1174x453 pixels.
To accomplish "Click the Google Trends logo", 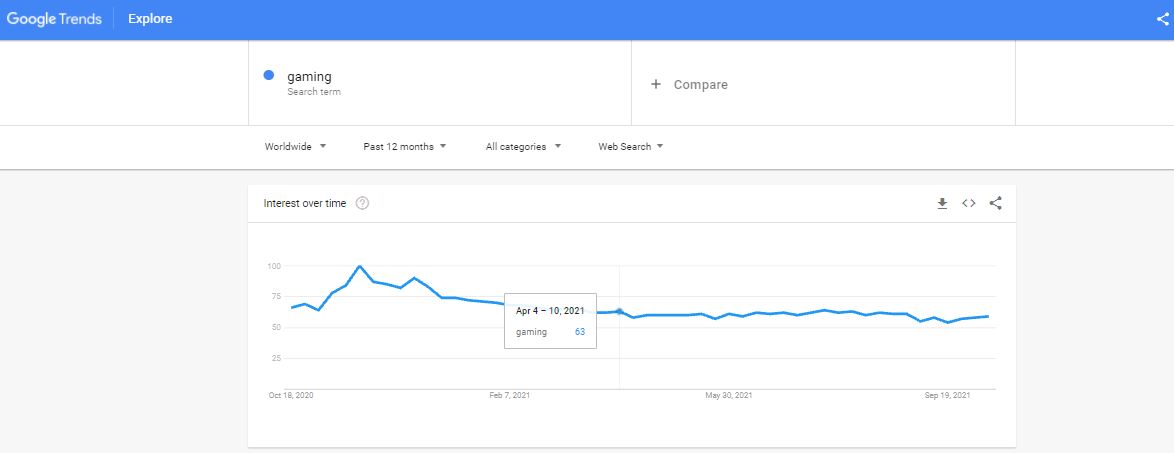I will pyautogui.click(x=54, y=19).
